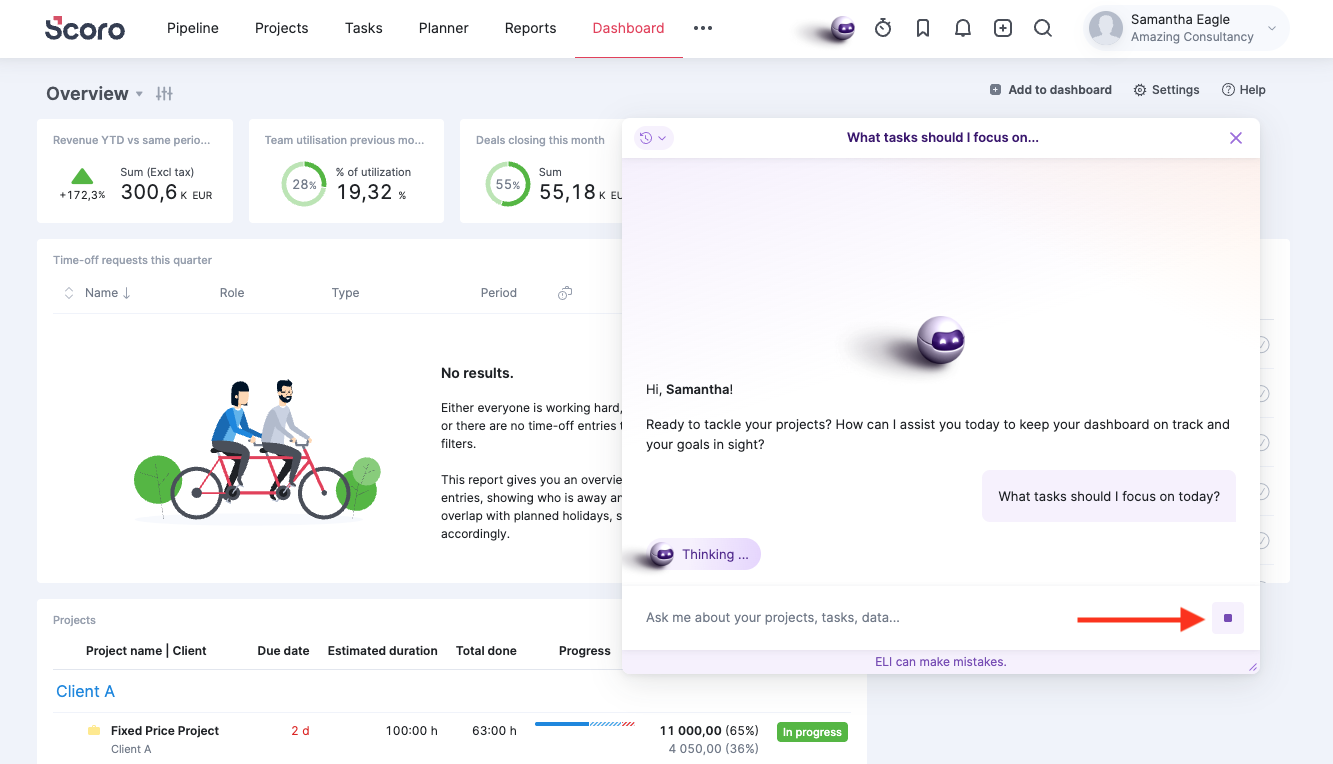Image resolution: width=1333 pixels, height=764 pixels.
Task: Stop the ELI response generation
Action: coord(1228,618)
